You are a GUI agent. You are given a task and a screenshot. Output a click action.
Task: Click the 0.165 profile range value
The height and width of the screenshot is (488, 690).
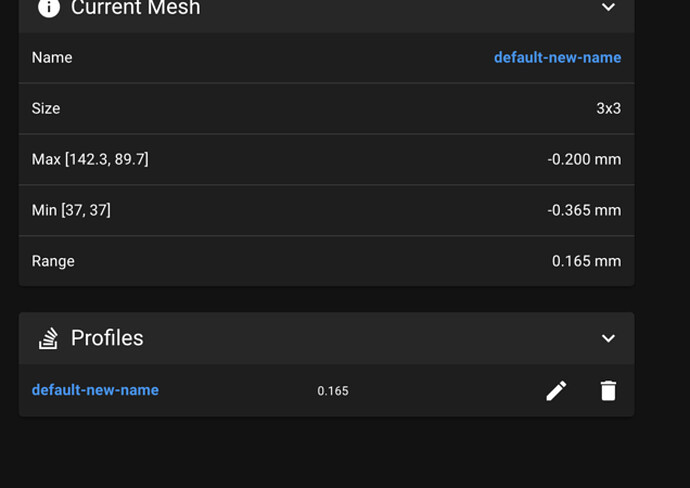333,391
